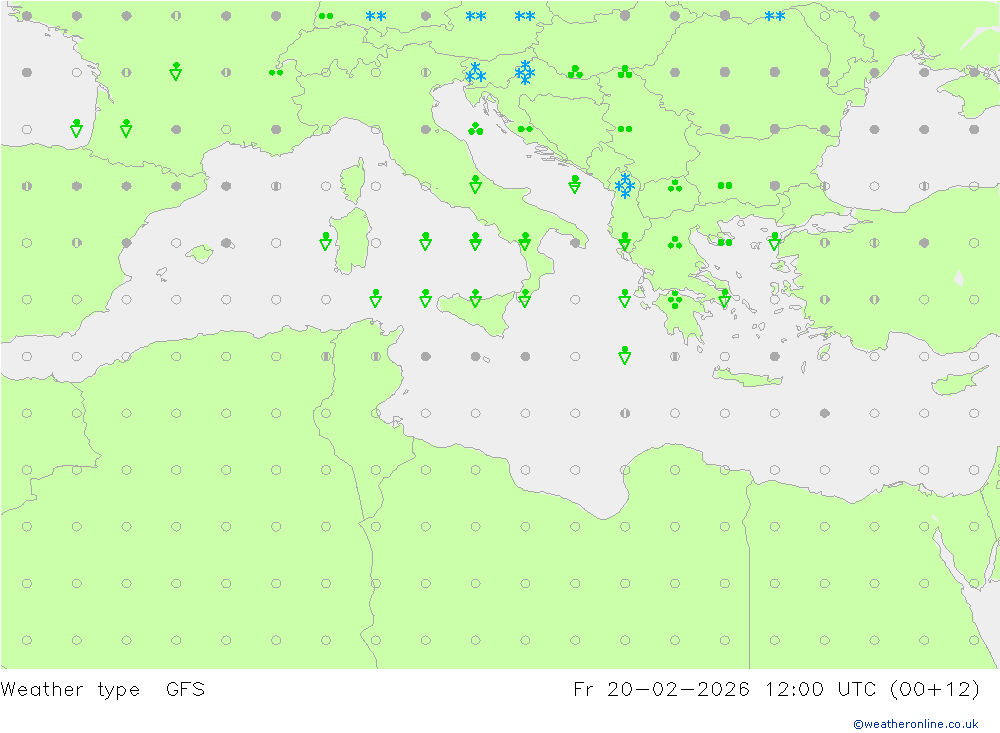Screen dimensions: 1000x733
Task: Click the shower symbol over western Sicily
Action: pos(425,298)
